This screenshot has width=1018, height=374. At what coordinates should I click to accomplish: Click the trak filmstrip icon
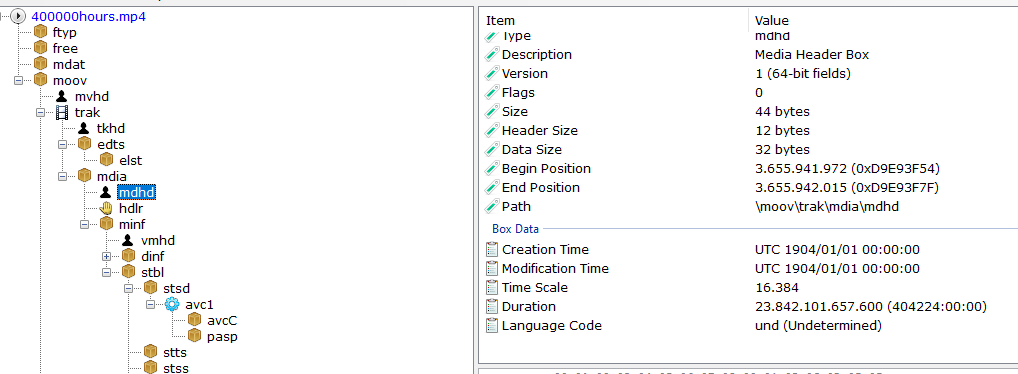62,112
